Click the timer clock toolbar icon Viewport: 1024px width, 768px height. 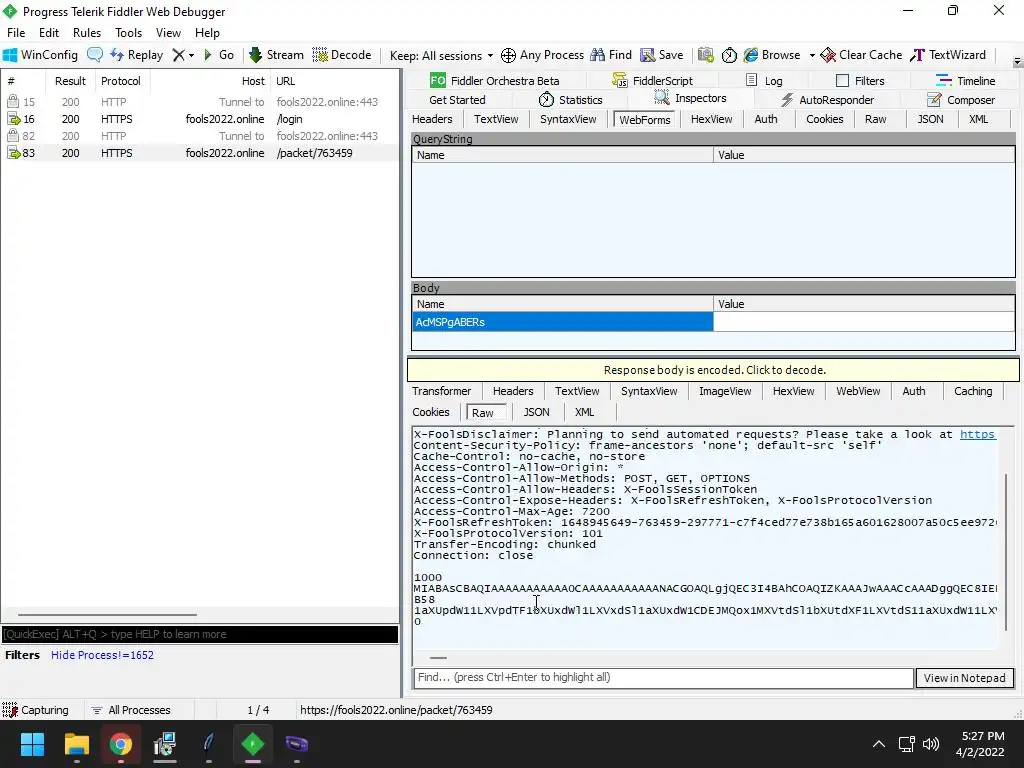click(729, 56)
